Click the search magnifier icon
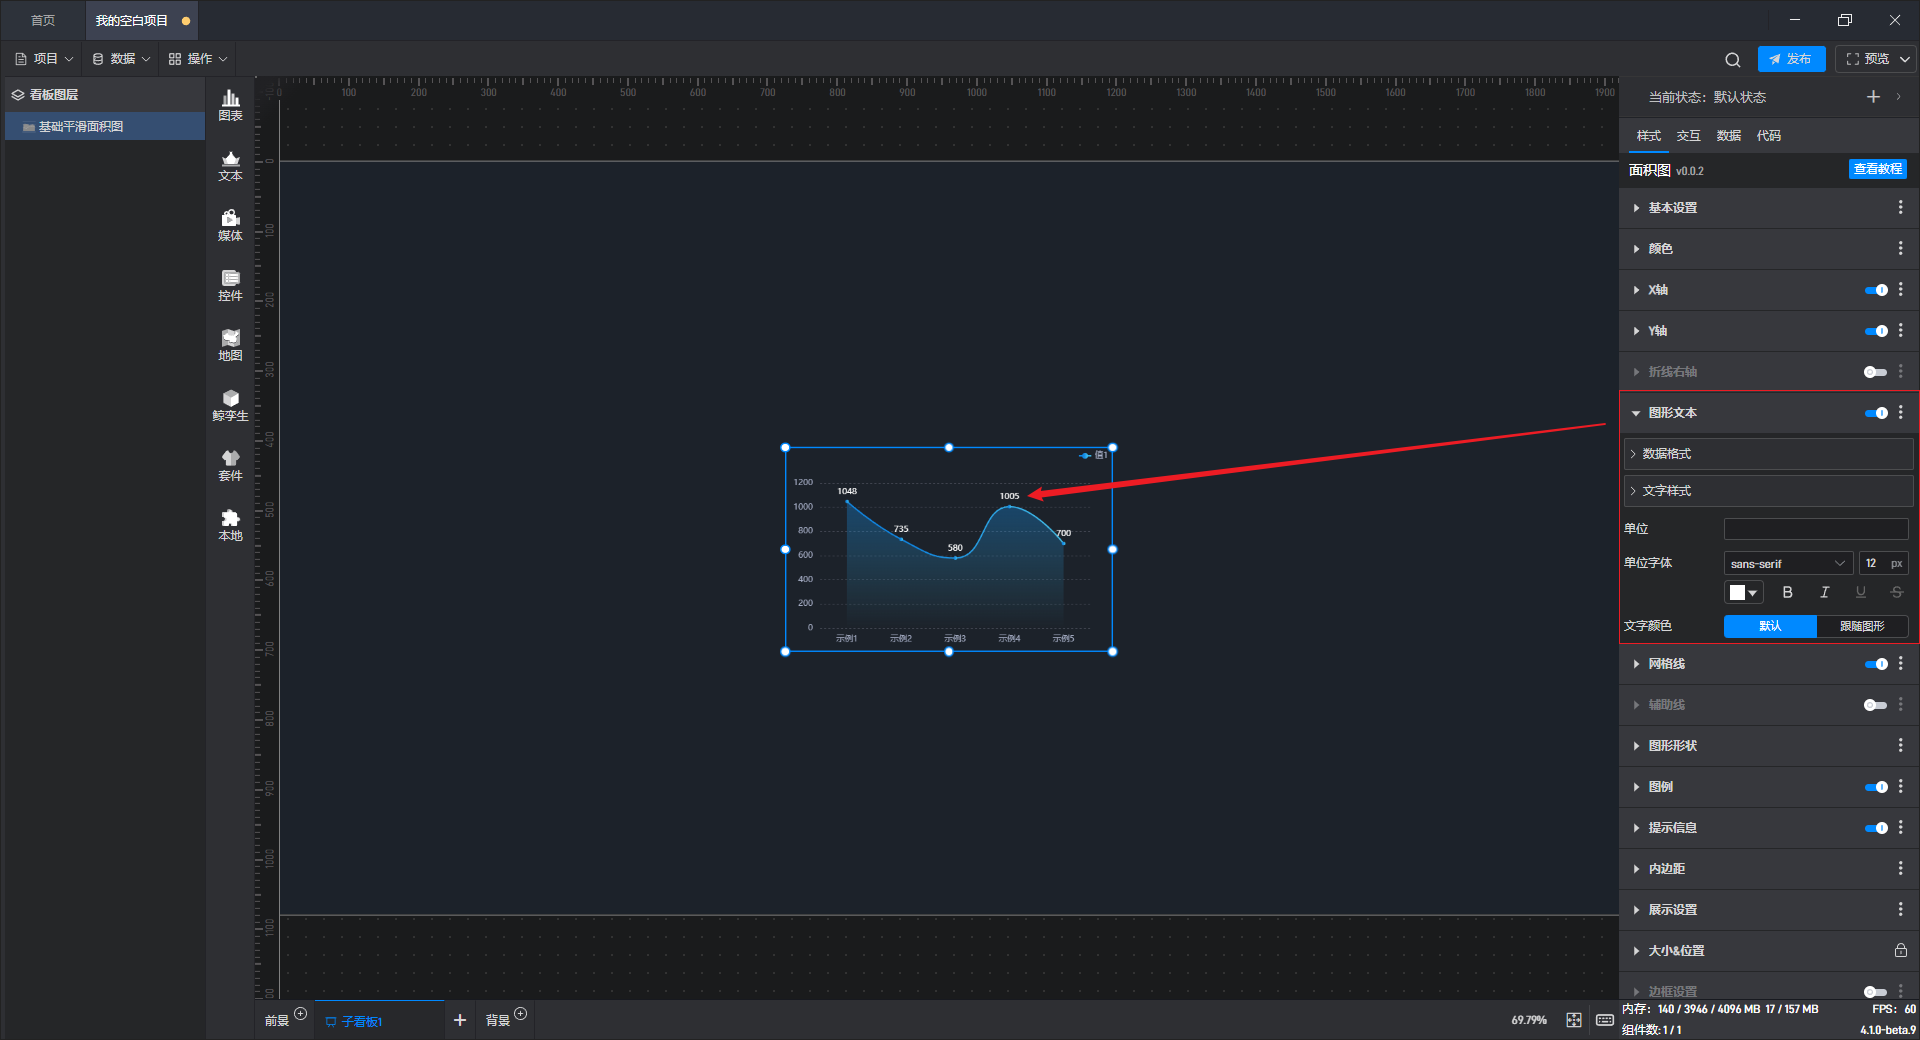Image resolution: width=1920 pixels, height=1040 pixels. [1733, 59]
